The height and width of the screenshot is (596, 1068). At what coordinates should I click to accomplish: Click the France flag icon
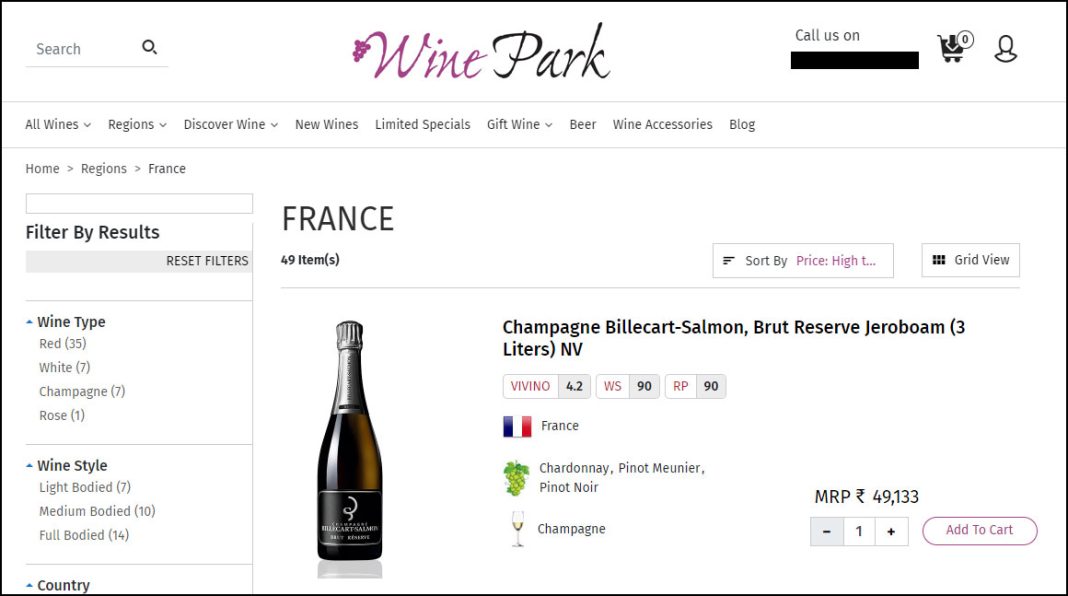click(517, 426)
